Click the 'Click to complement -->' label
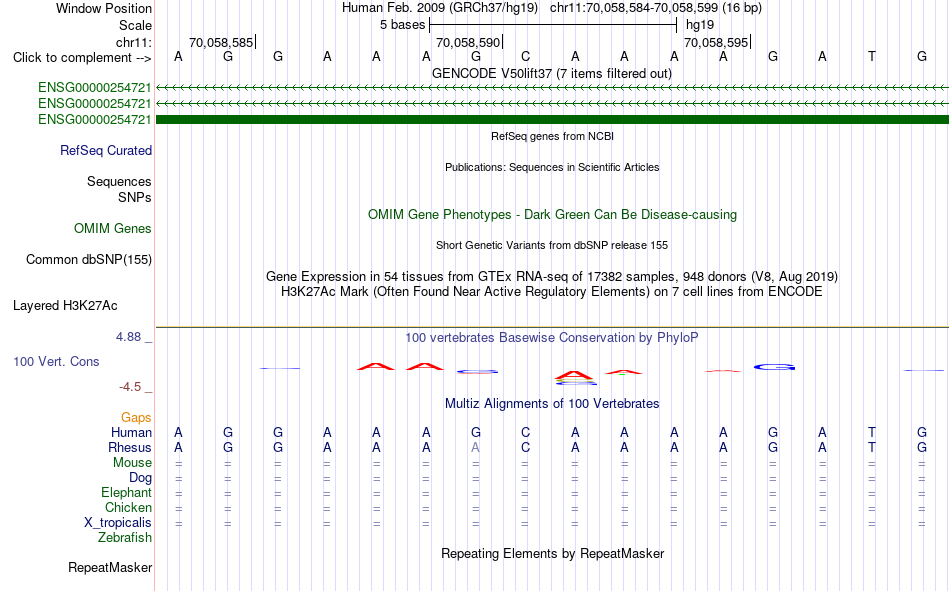950x591 pixels. 82,58
